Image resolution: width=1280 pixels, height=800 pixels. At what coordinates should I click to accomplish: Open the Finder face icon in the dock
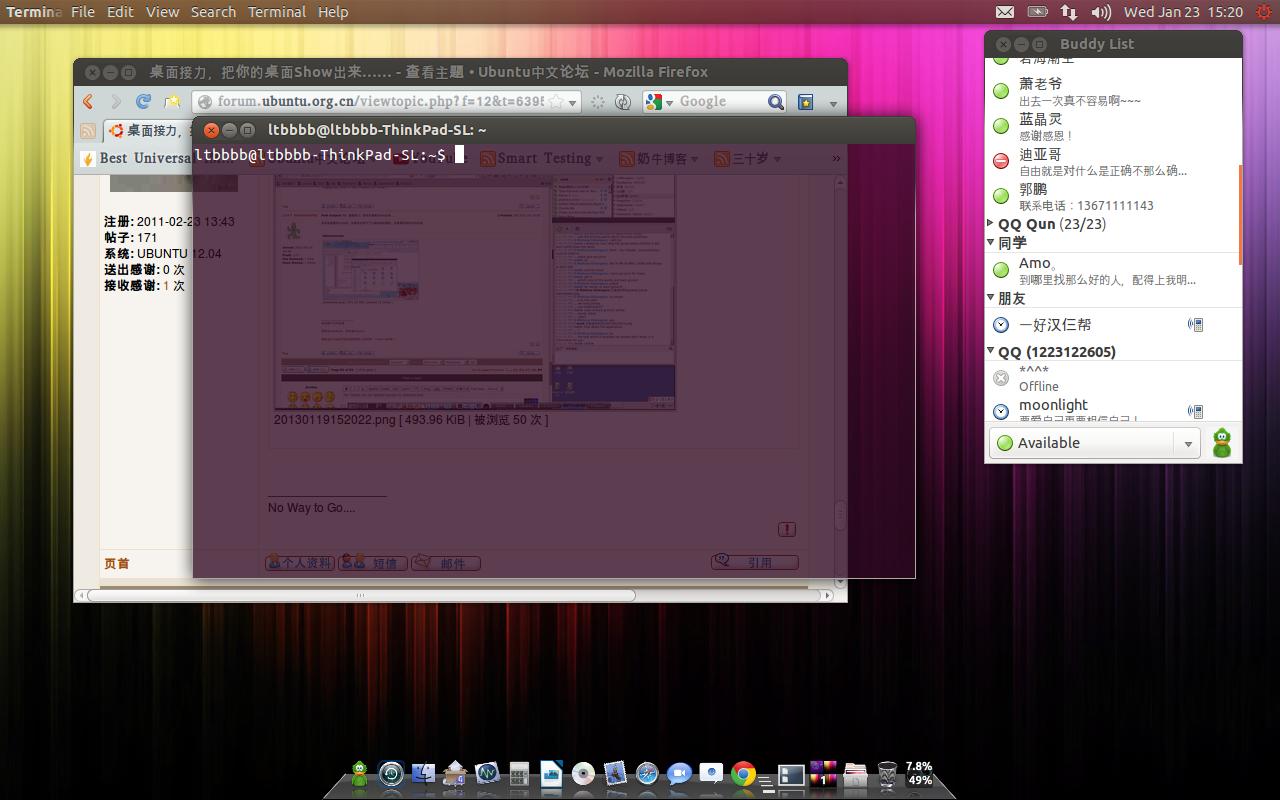pos(423,774)
